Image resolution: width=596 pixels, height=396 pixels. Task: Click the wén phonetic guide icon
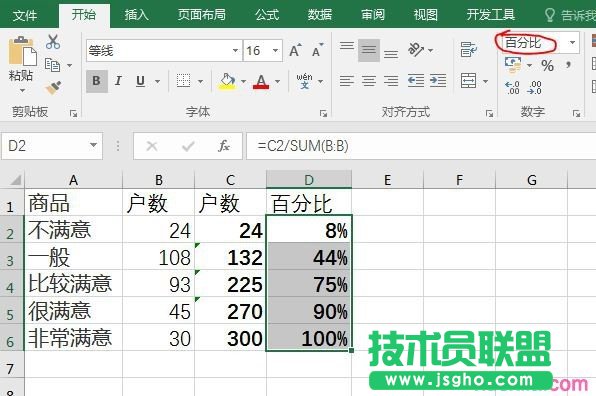point(304,81)
